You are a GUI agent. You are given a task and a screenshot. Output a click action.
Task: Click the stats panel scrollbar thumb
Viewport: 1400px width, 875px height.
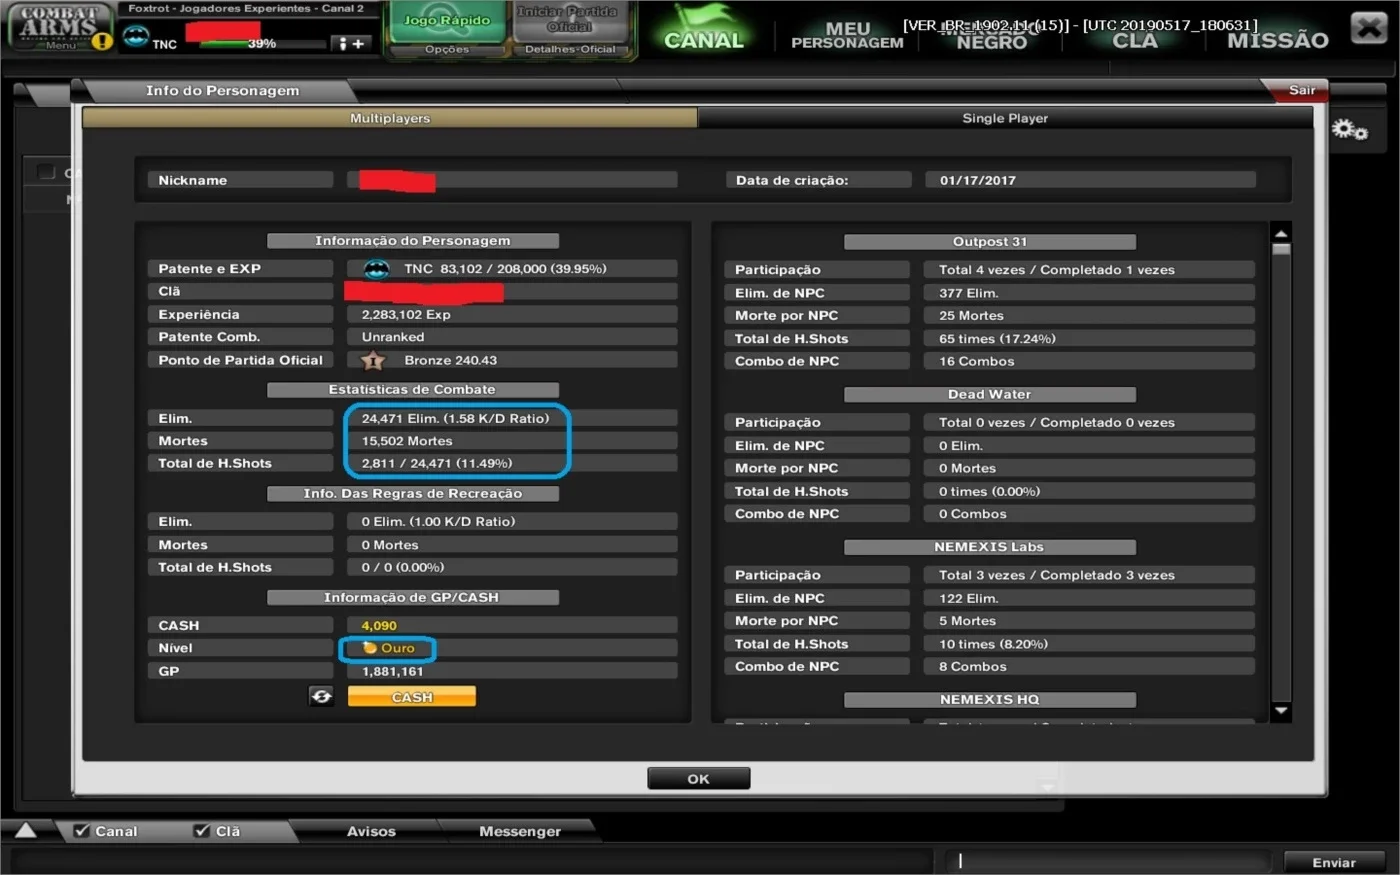(x=1281, y=249)
